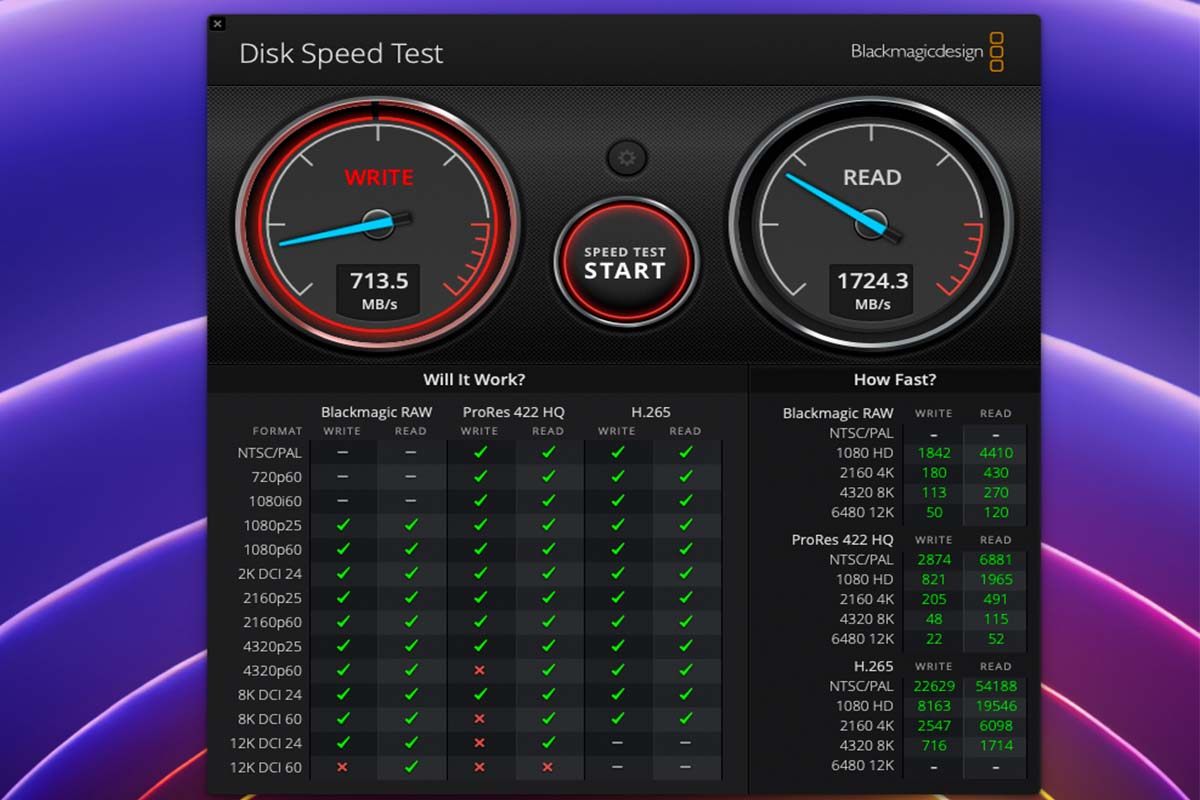Click the H.265 column header in Will It Work
This screenshot has width=1200, height=800.
pyautogui.click(x=651, y=412)
